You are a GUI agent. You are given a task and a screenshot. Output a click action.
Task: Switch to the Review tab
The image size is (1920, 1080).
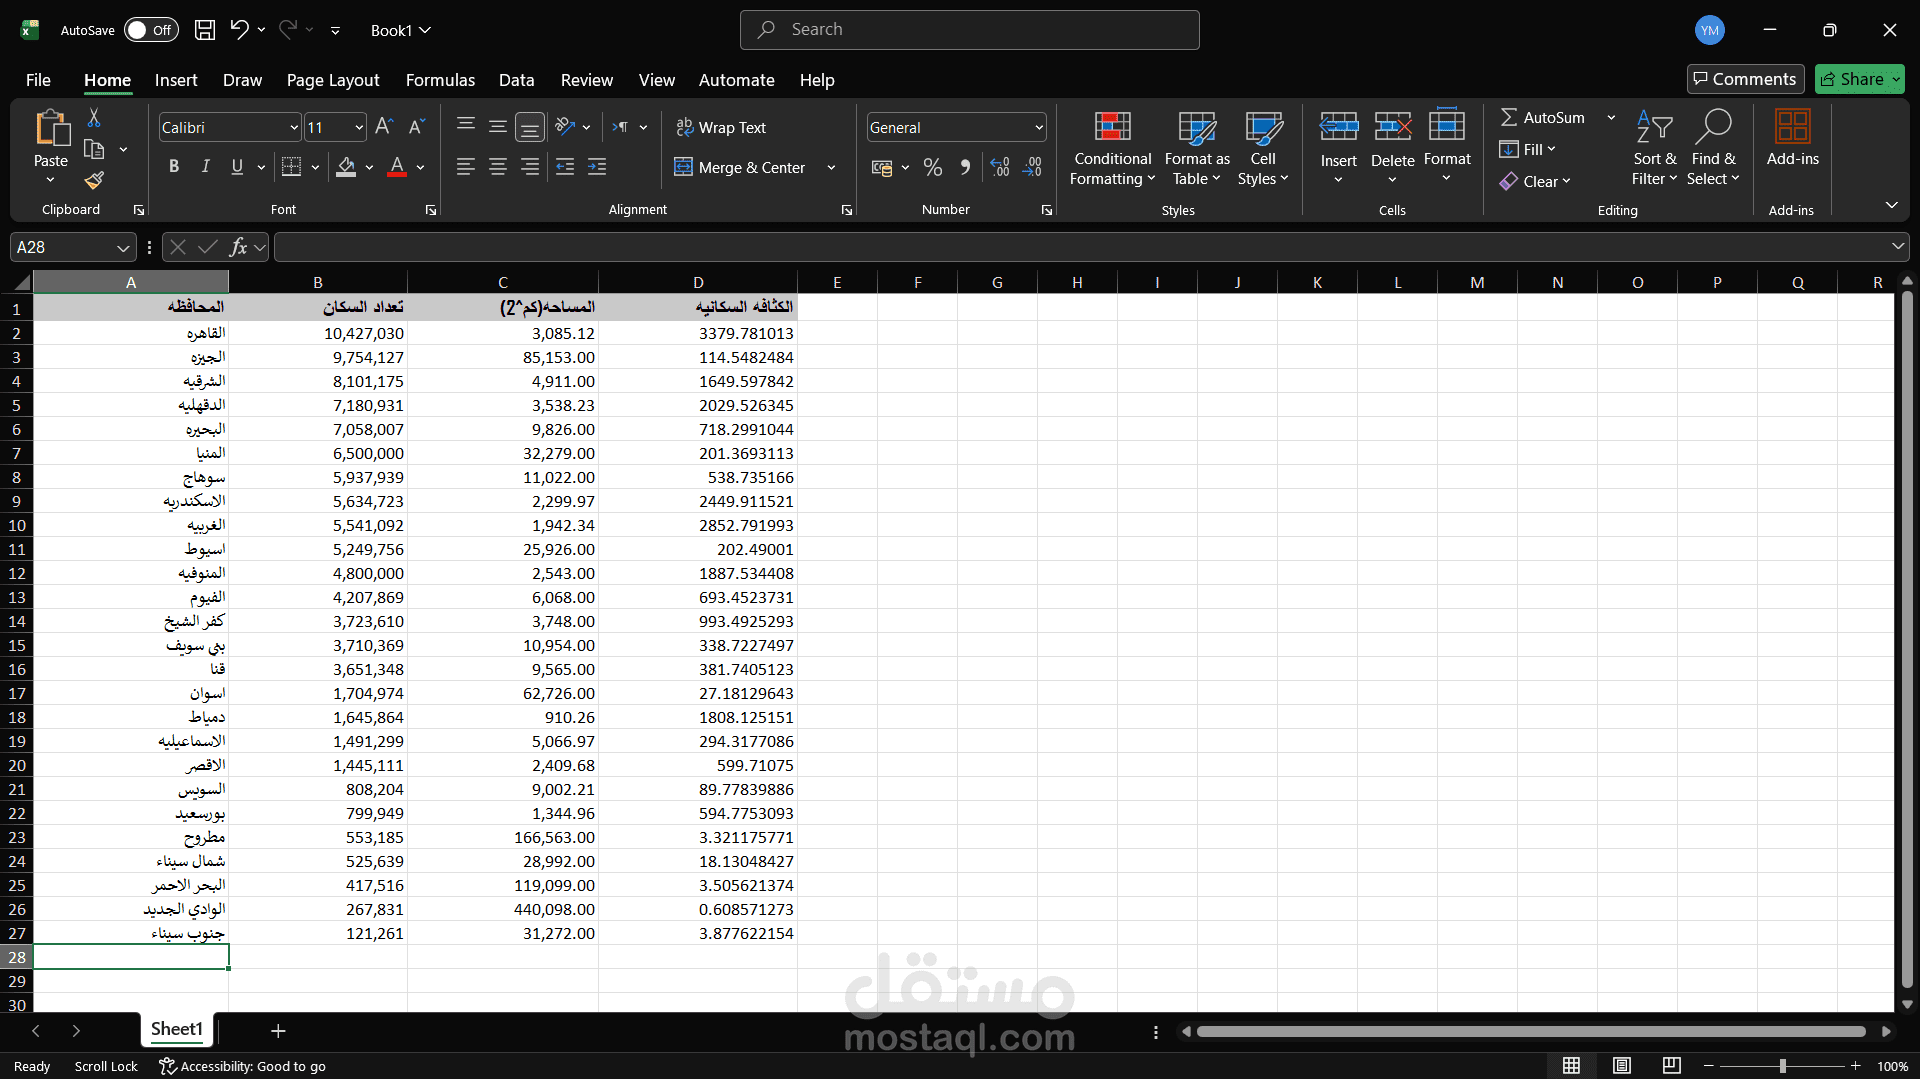coord(587,80)
